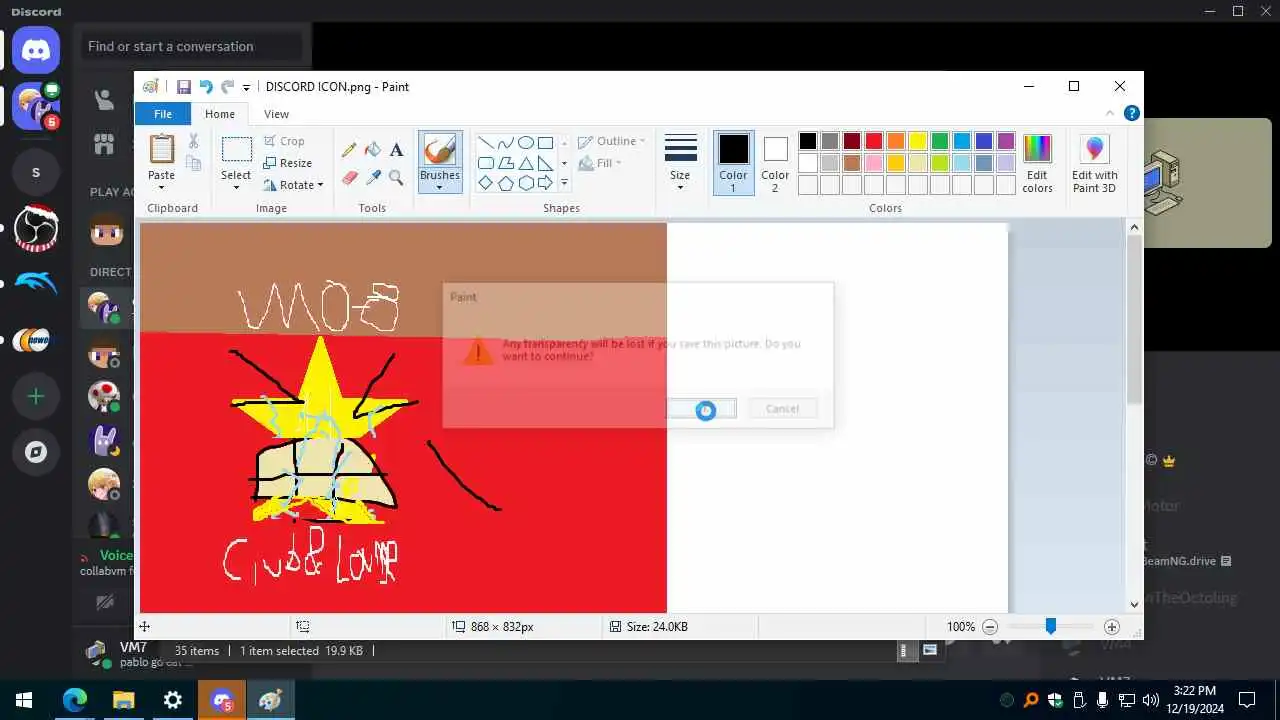Switch Explorer to details view icon
The image size is (1280, 720).
coord(908,650)
